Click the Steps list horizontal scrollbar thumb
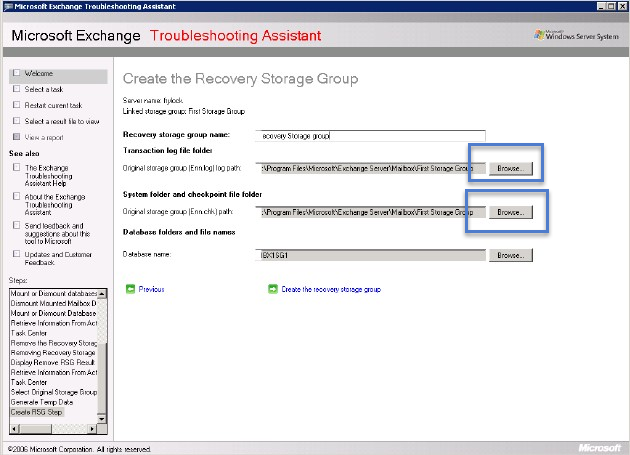 [35, 429]
